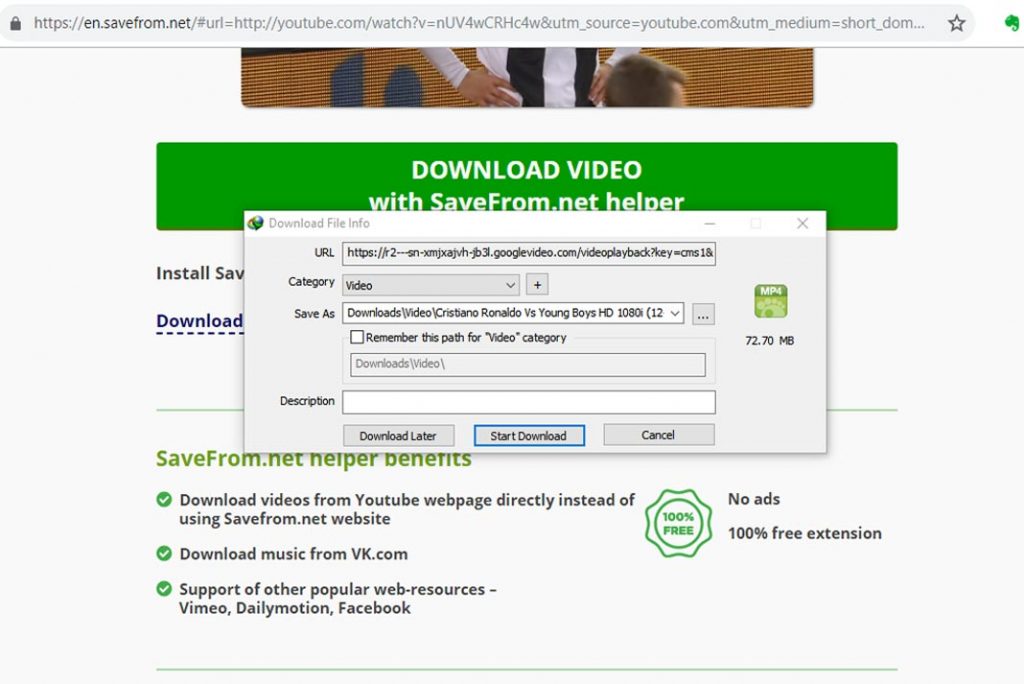Screen dimensions: 1024x684
Task: Click the checkmark beside 'Download music from VK.com'
Action: [x=163, y=553]
